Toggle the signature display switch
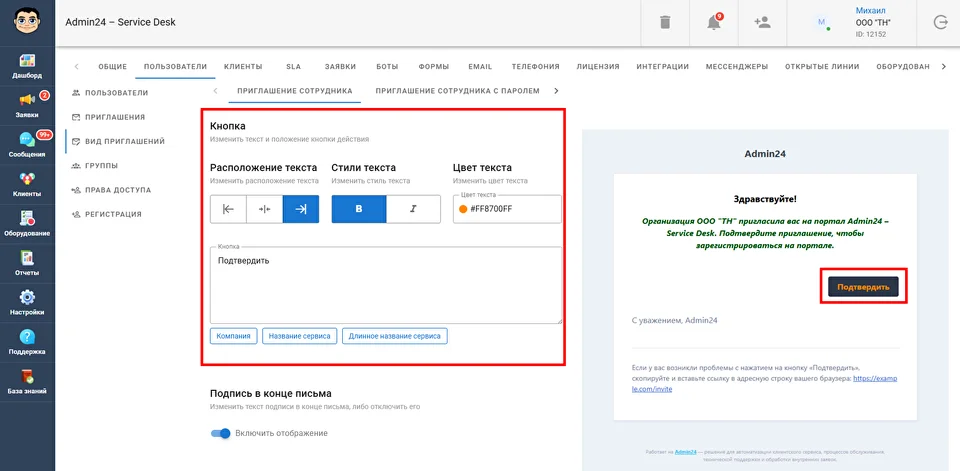Image resolution: width=960 pixels, height=471 pixels. click(x=220, y=433)
